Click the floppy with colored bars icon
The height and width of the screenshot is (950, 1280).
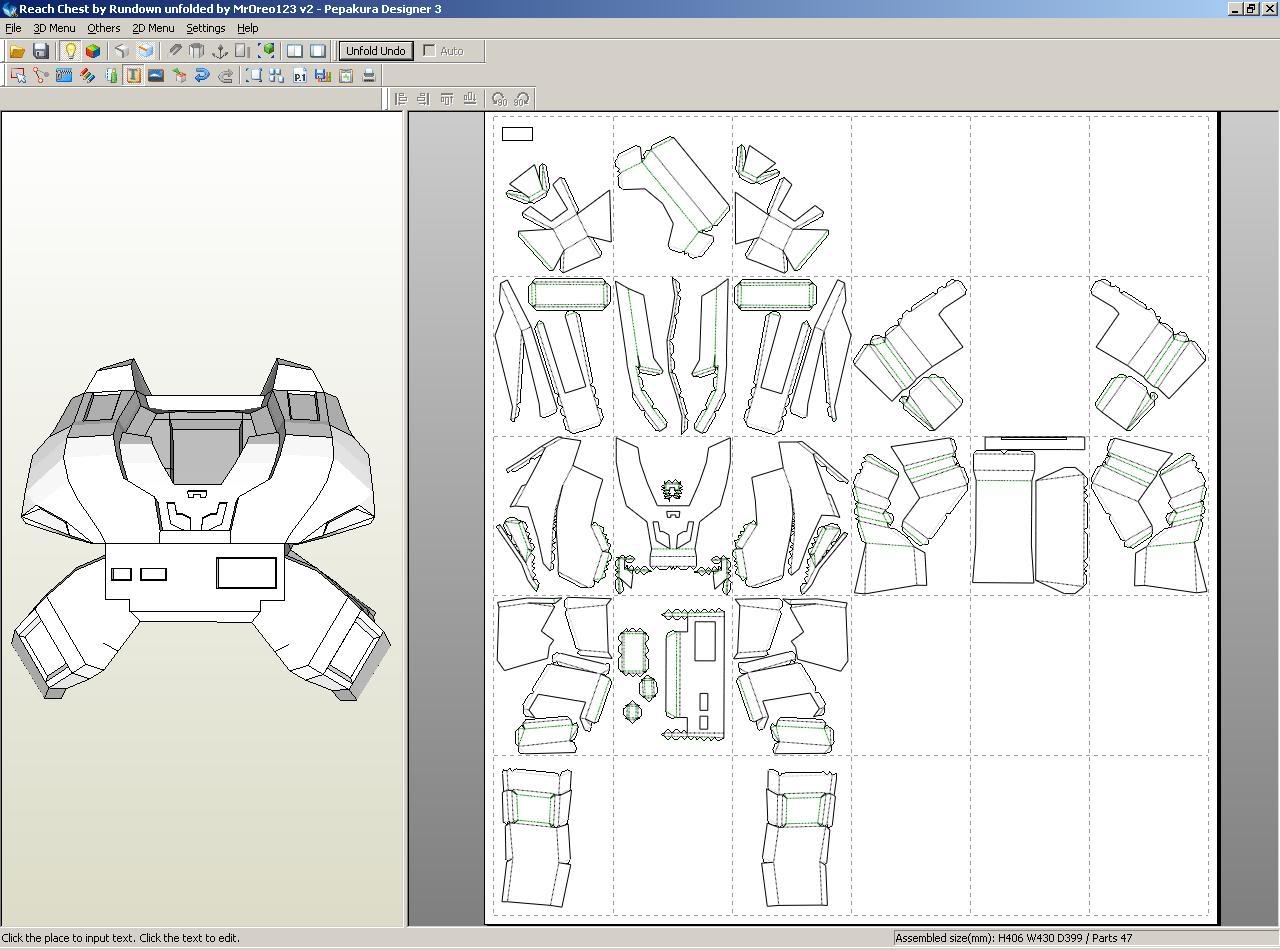tap(323, 75)
